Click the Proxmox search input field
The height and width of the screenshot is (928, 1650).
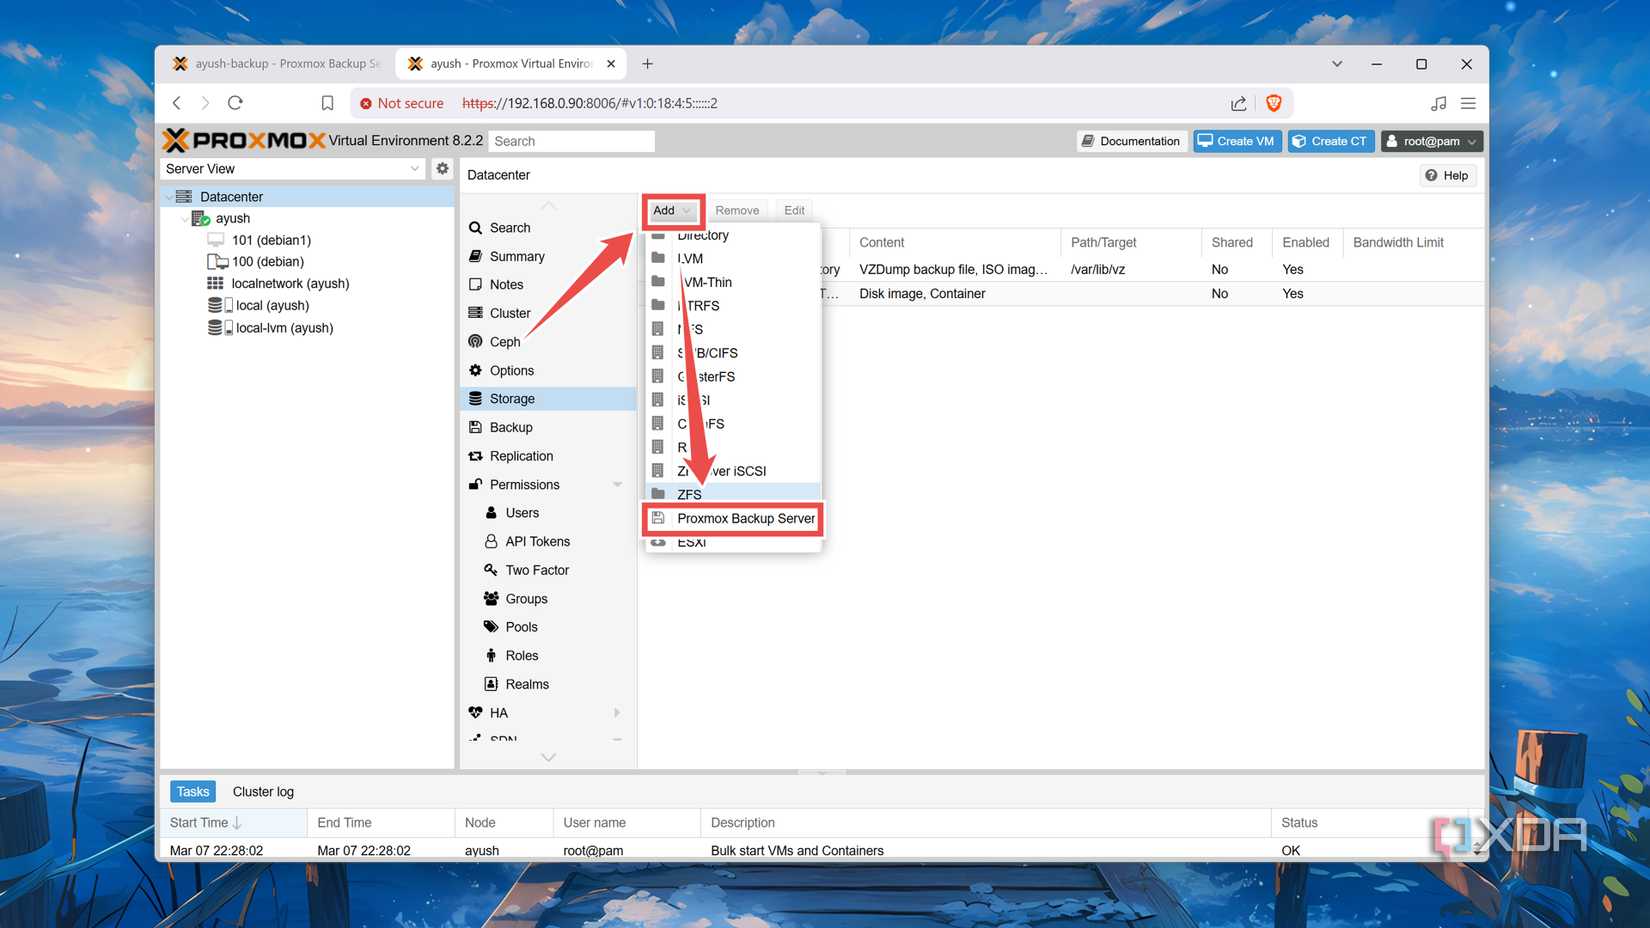(x=572, y=142)
